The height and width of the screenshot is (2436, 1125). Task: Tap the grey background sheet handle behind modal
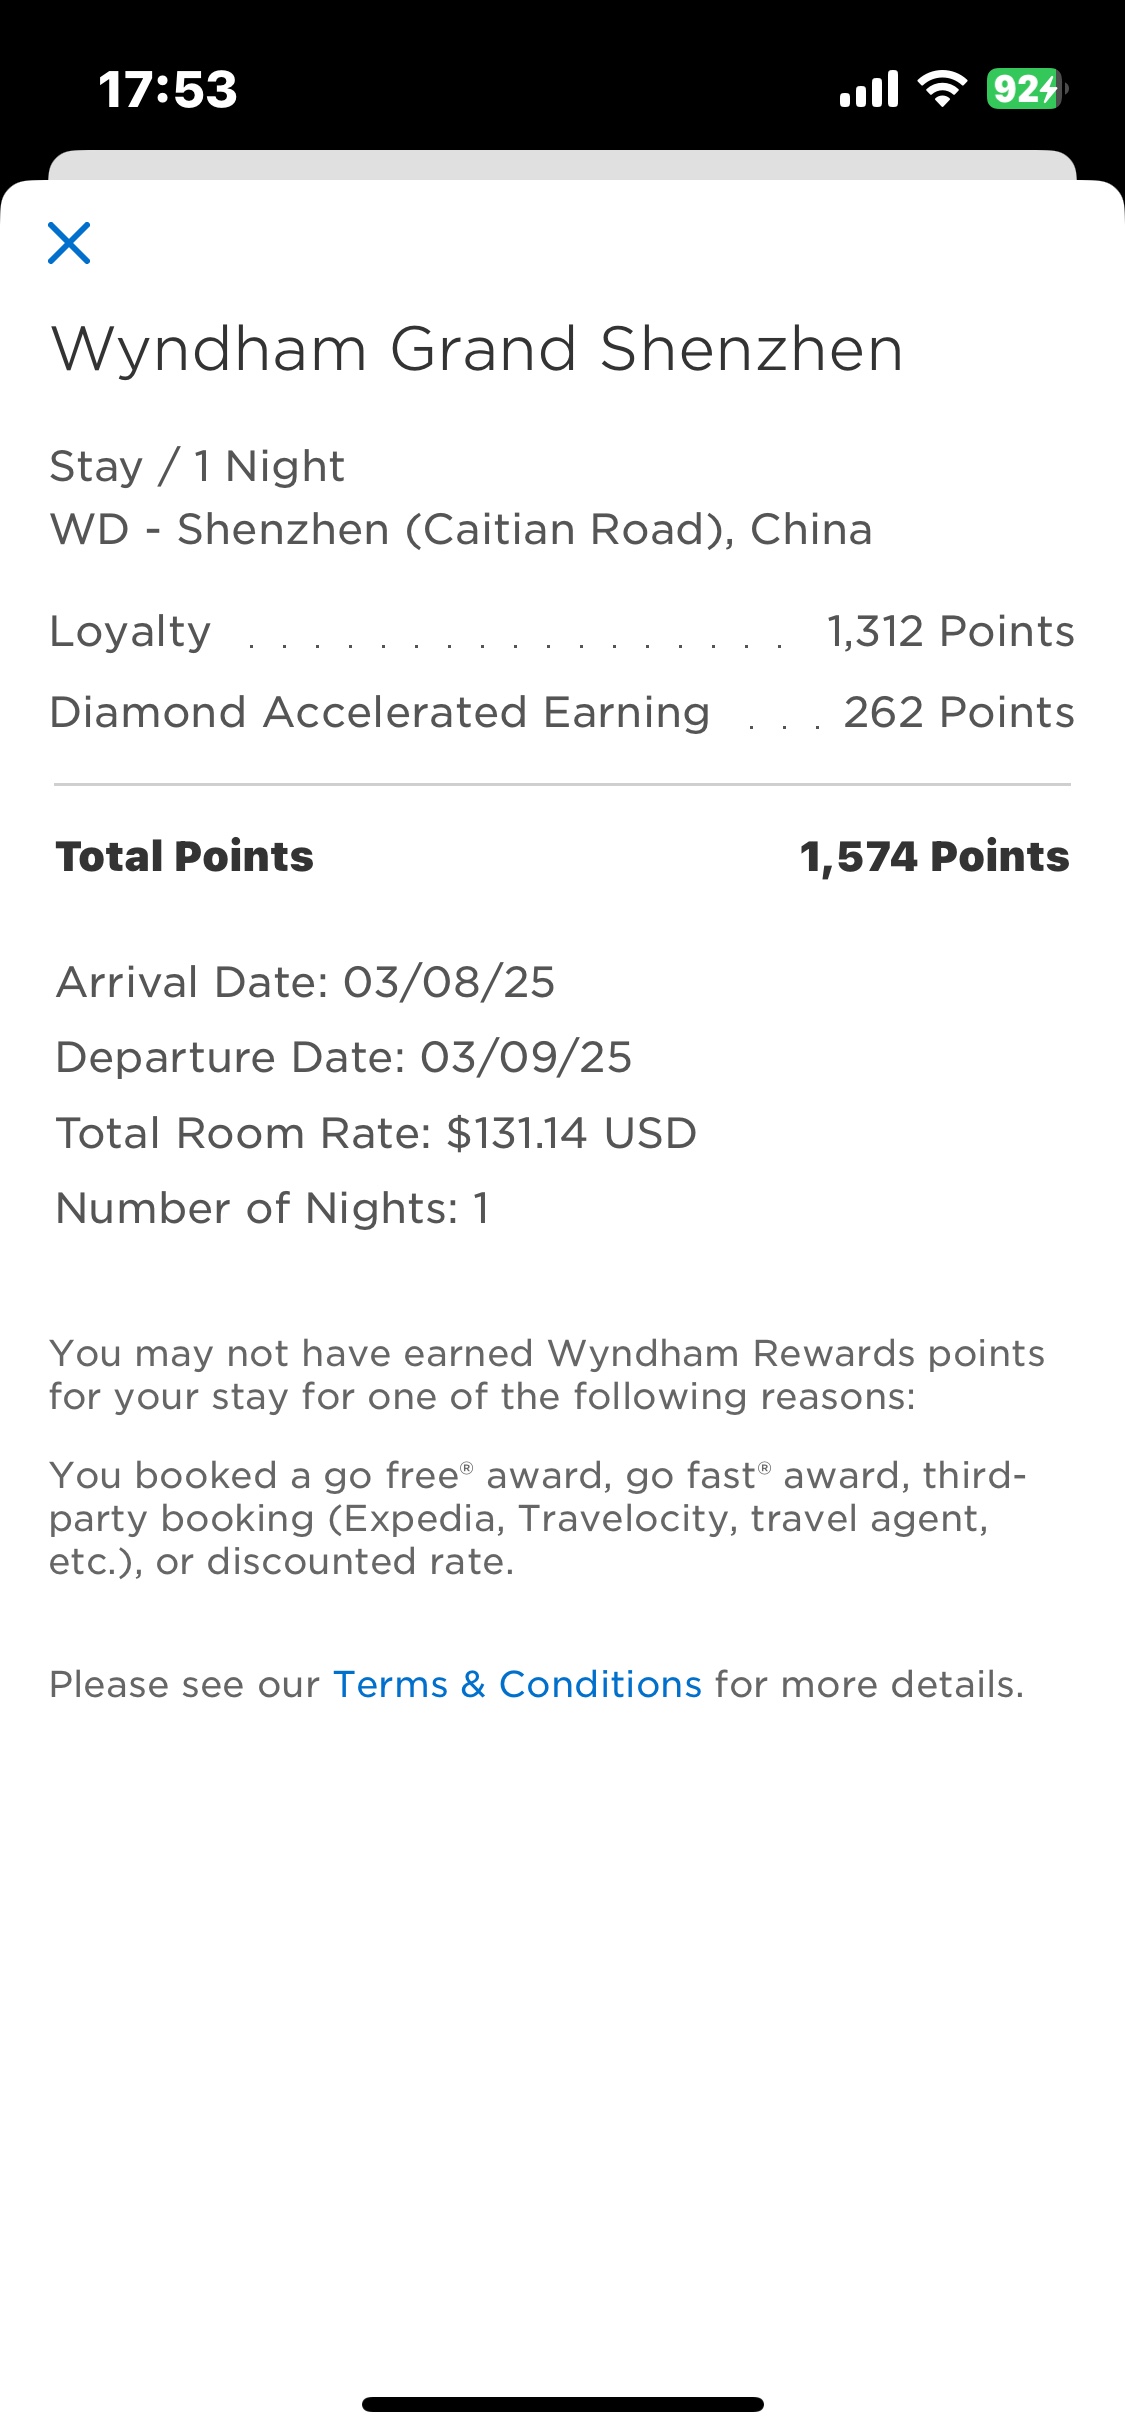coord(562,165)
